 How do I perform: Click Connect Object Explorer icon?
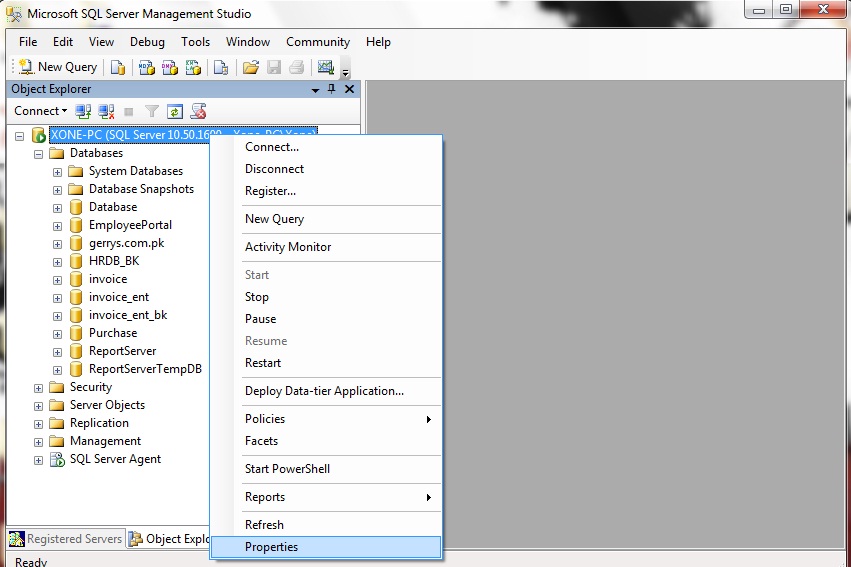click(x=83, y=112)
